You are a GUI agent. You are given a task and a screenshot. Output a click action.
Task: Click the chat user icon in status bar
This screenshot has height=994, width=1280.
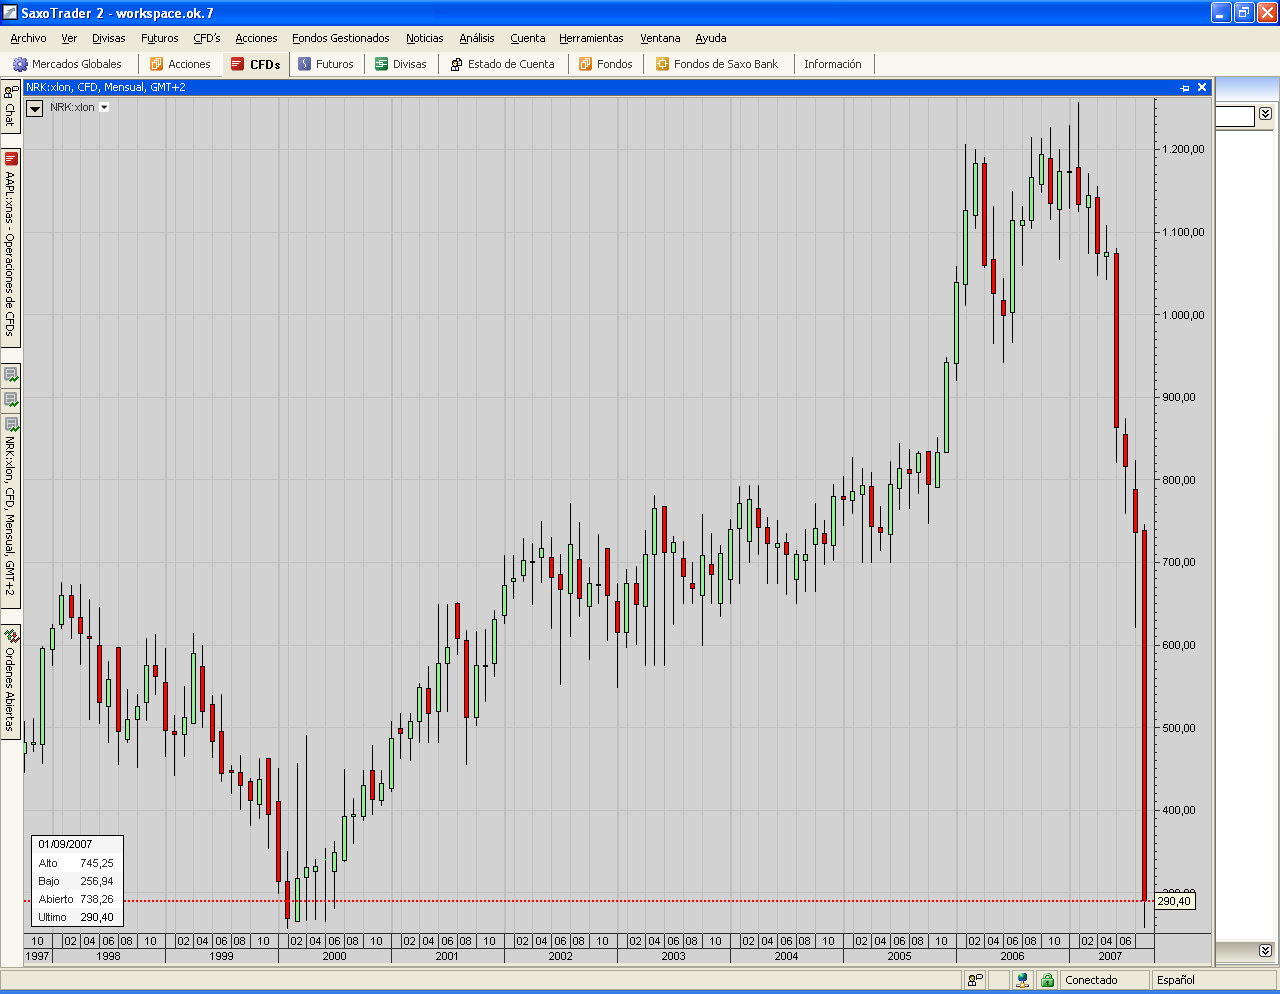(975, 980)
